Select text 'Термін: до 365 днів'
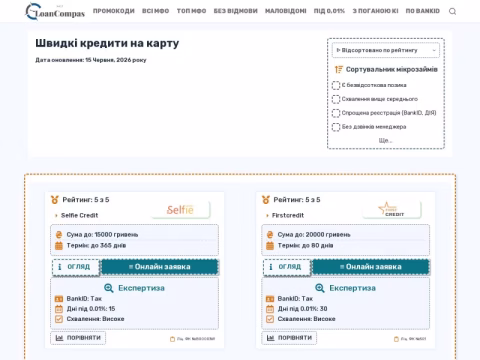The height and width of the screenshot is (360, 480). click(96, 246)
